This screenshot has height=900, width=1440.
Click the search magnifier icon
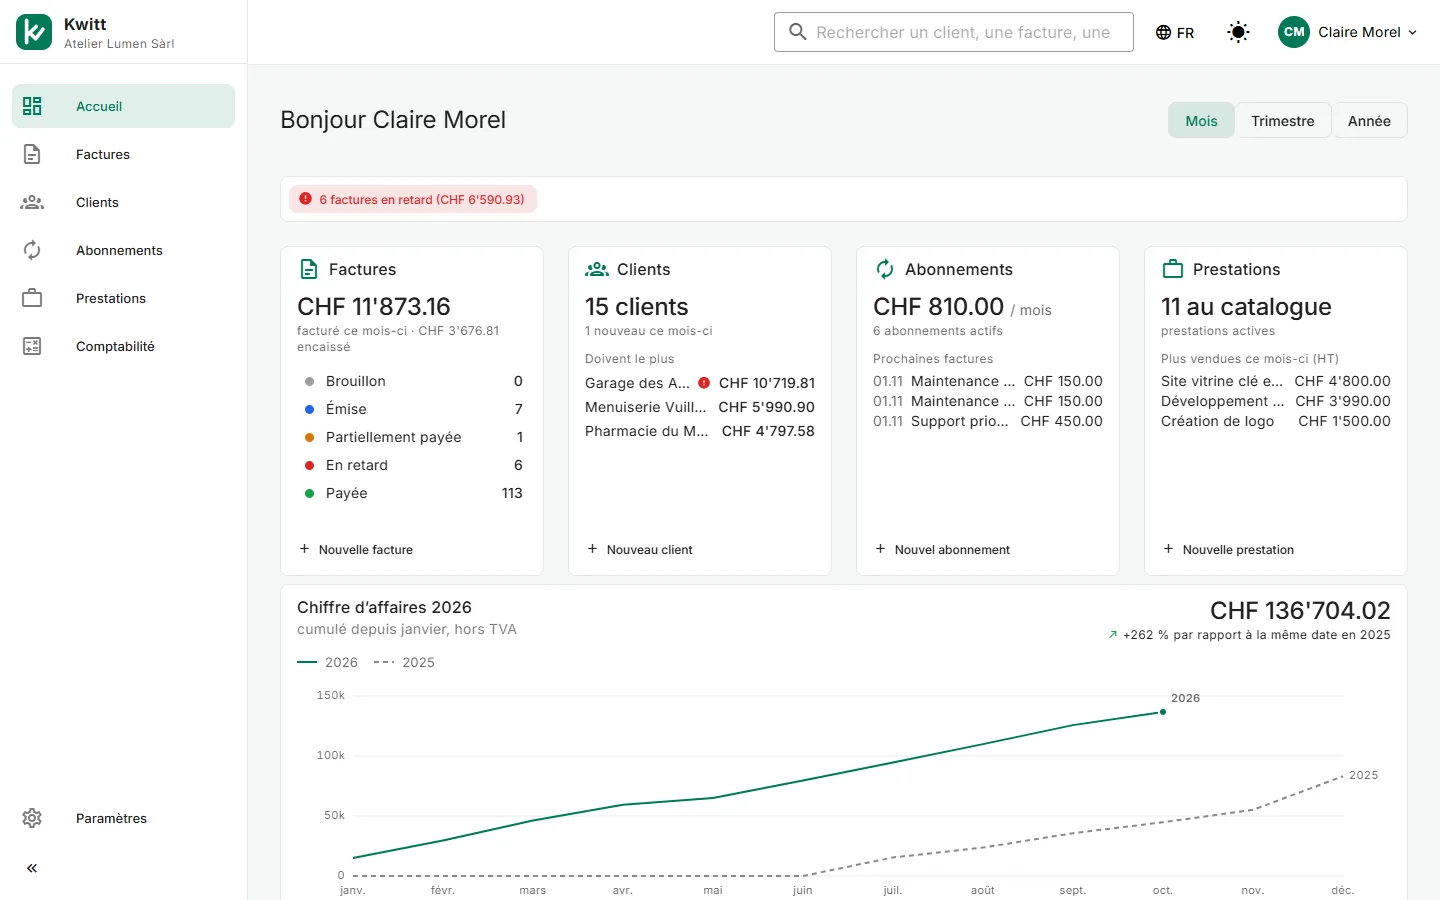point(798,32)
